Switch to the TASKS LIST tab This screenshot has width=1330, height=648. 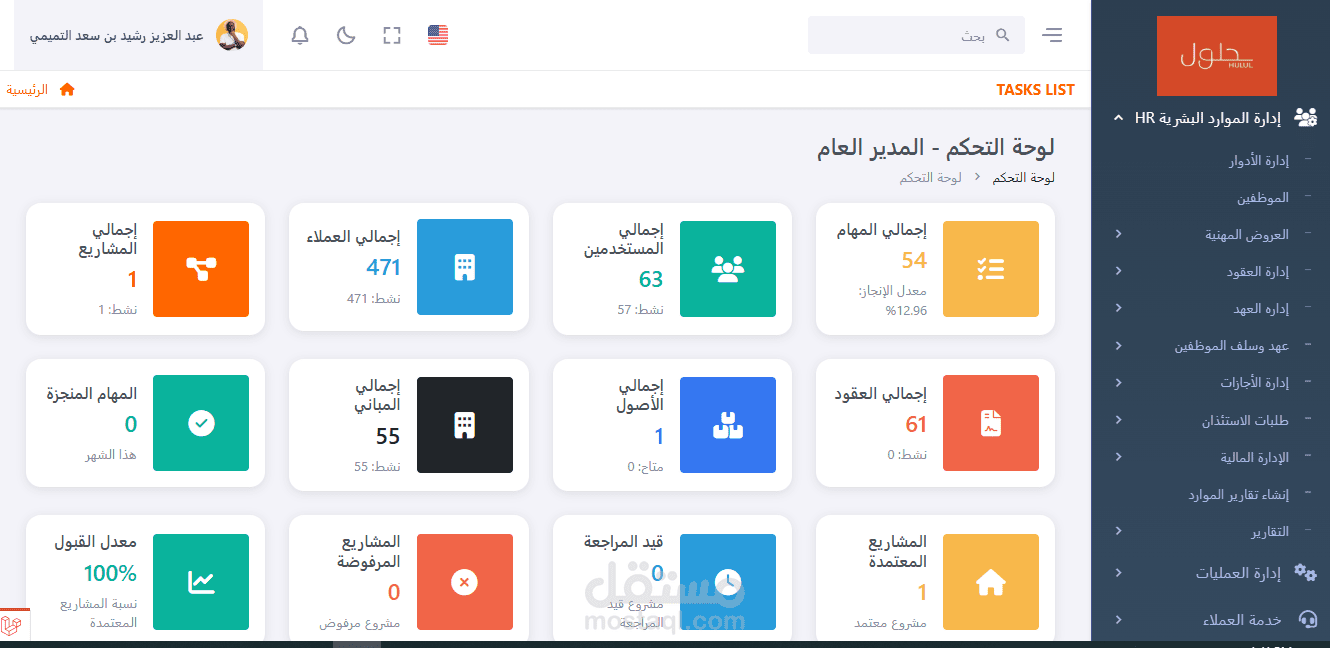pyautogui.click(x=1035, y=89)
